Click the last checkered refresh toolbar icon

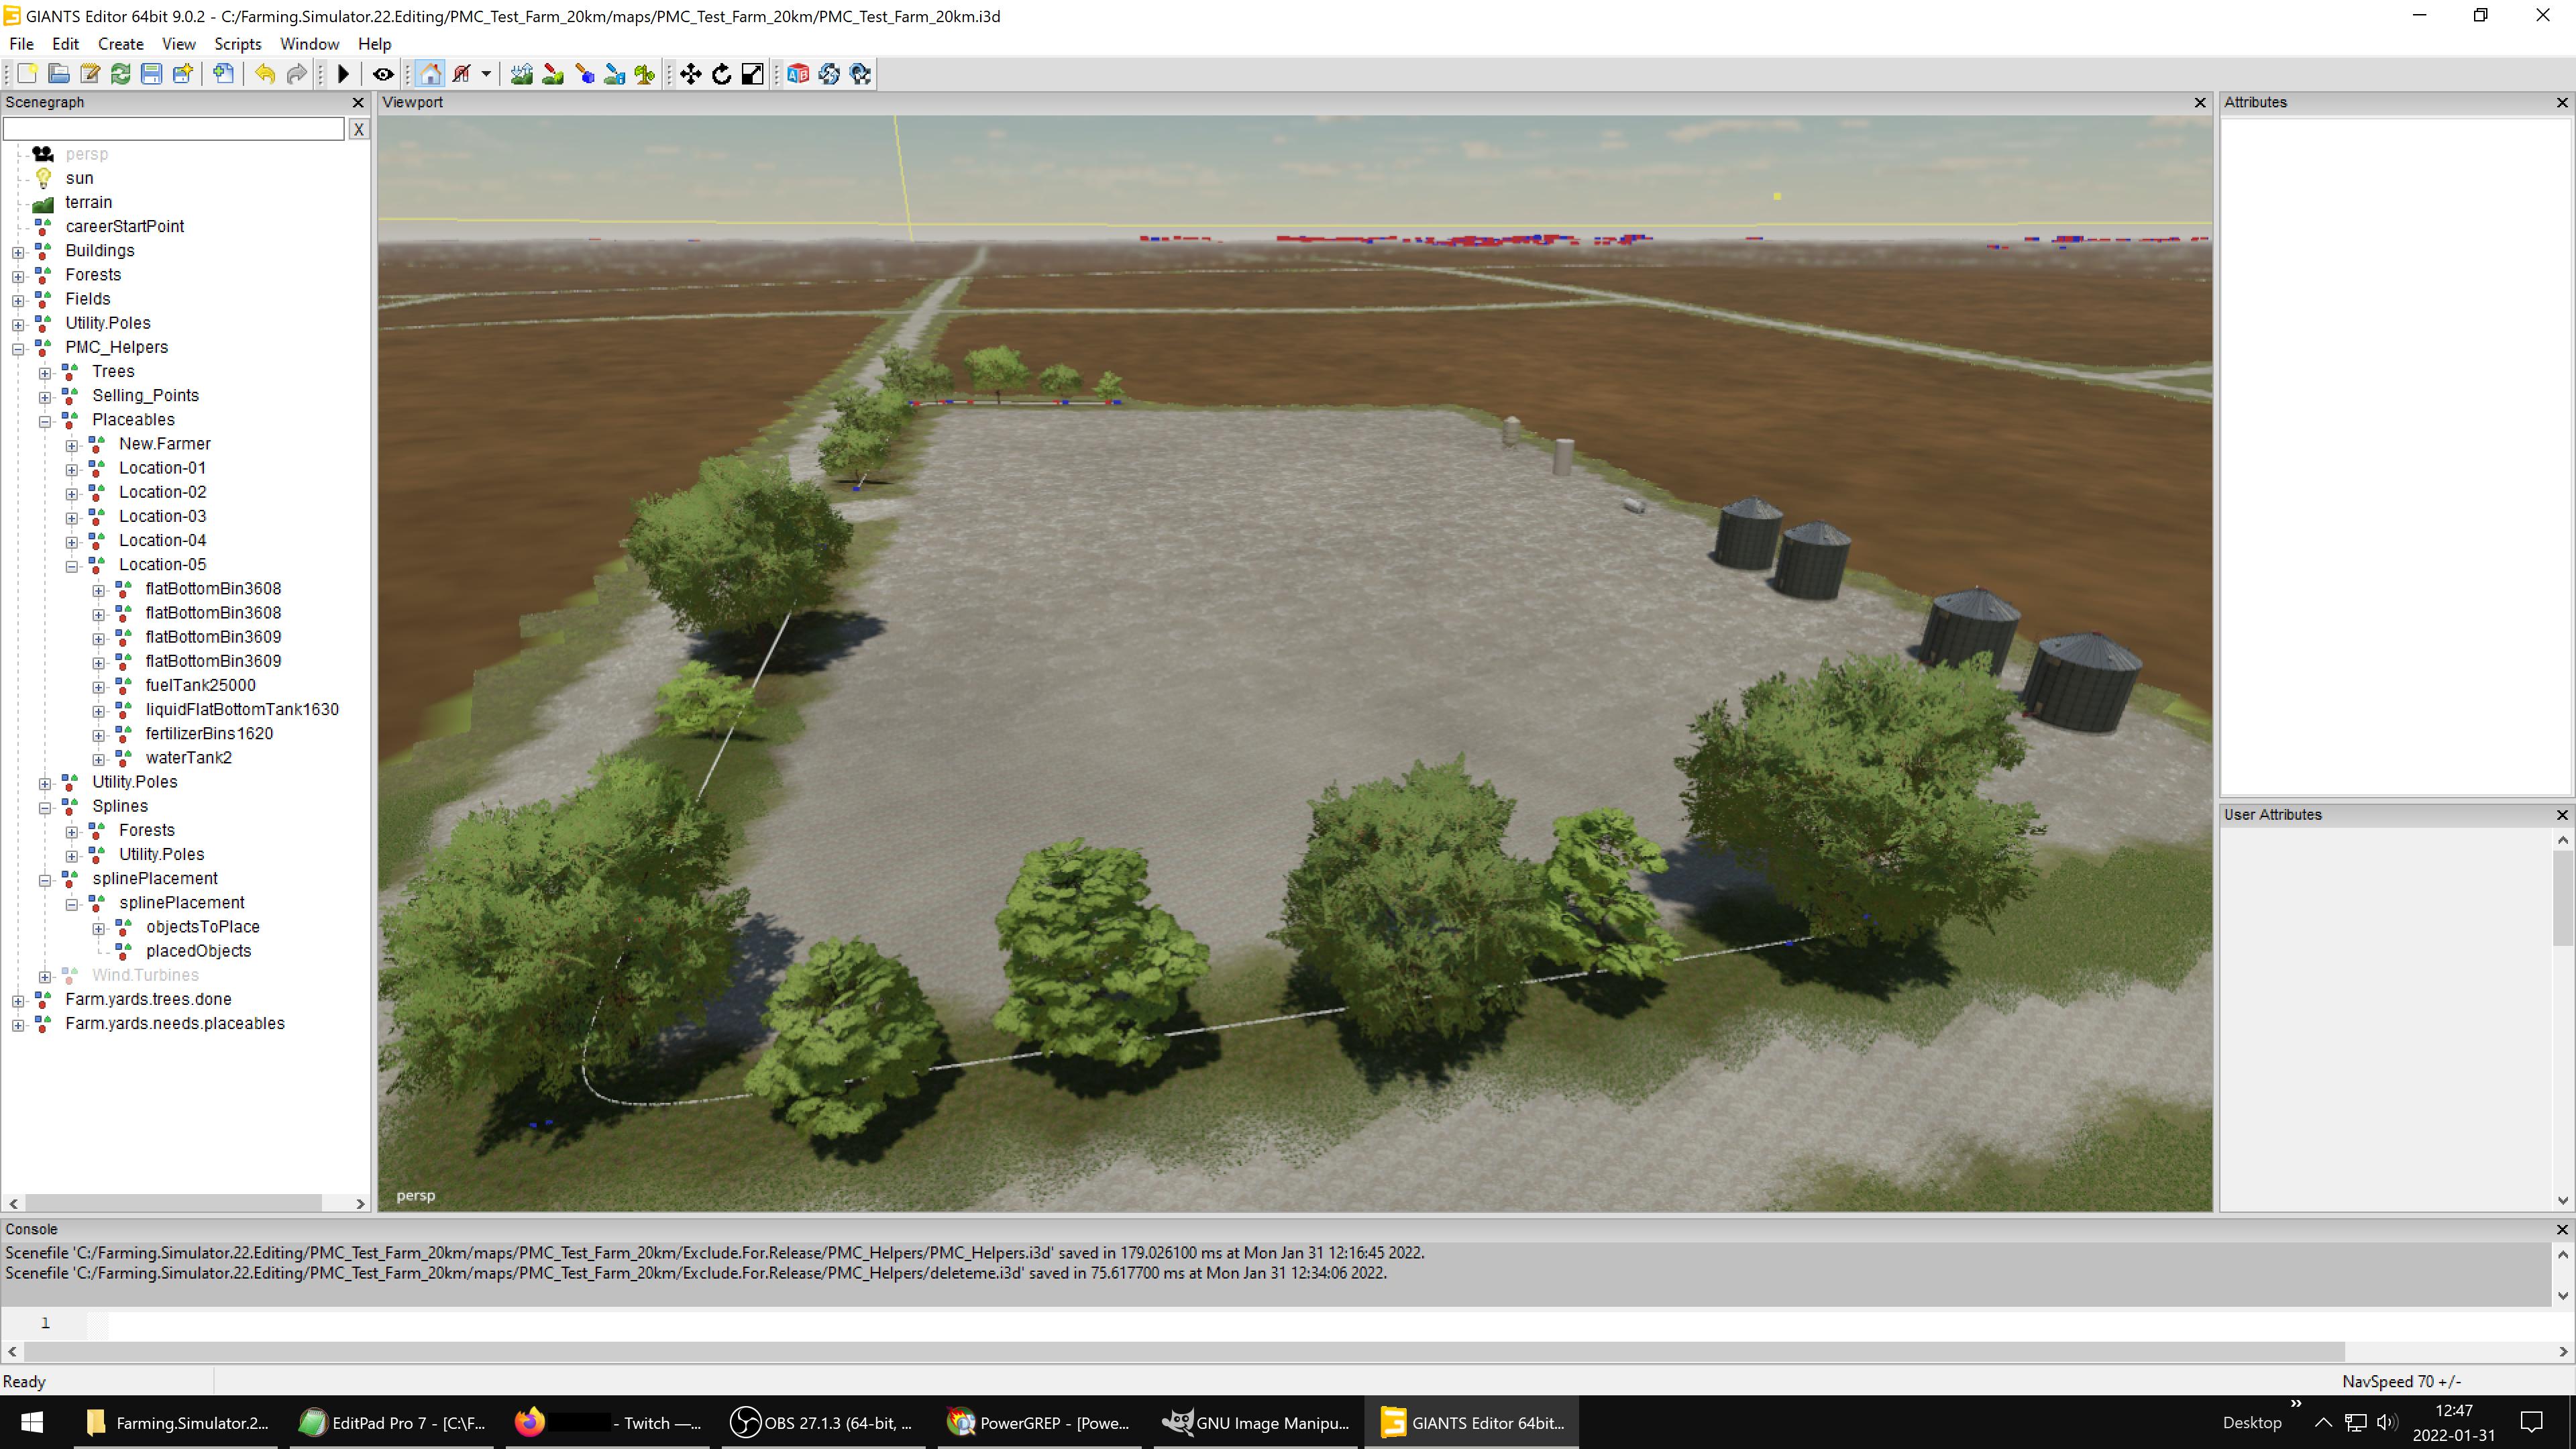(860, 74)
